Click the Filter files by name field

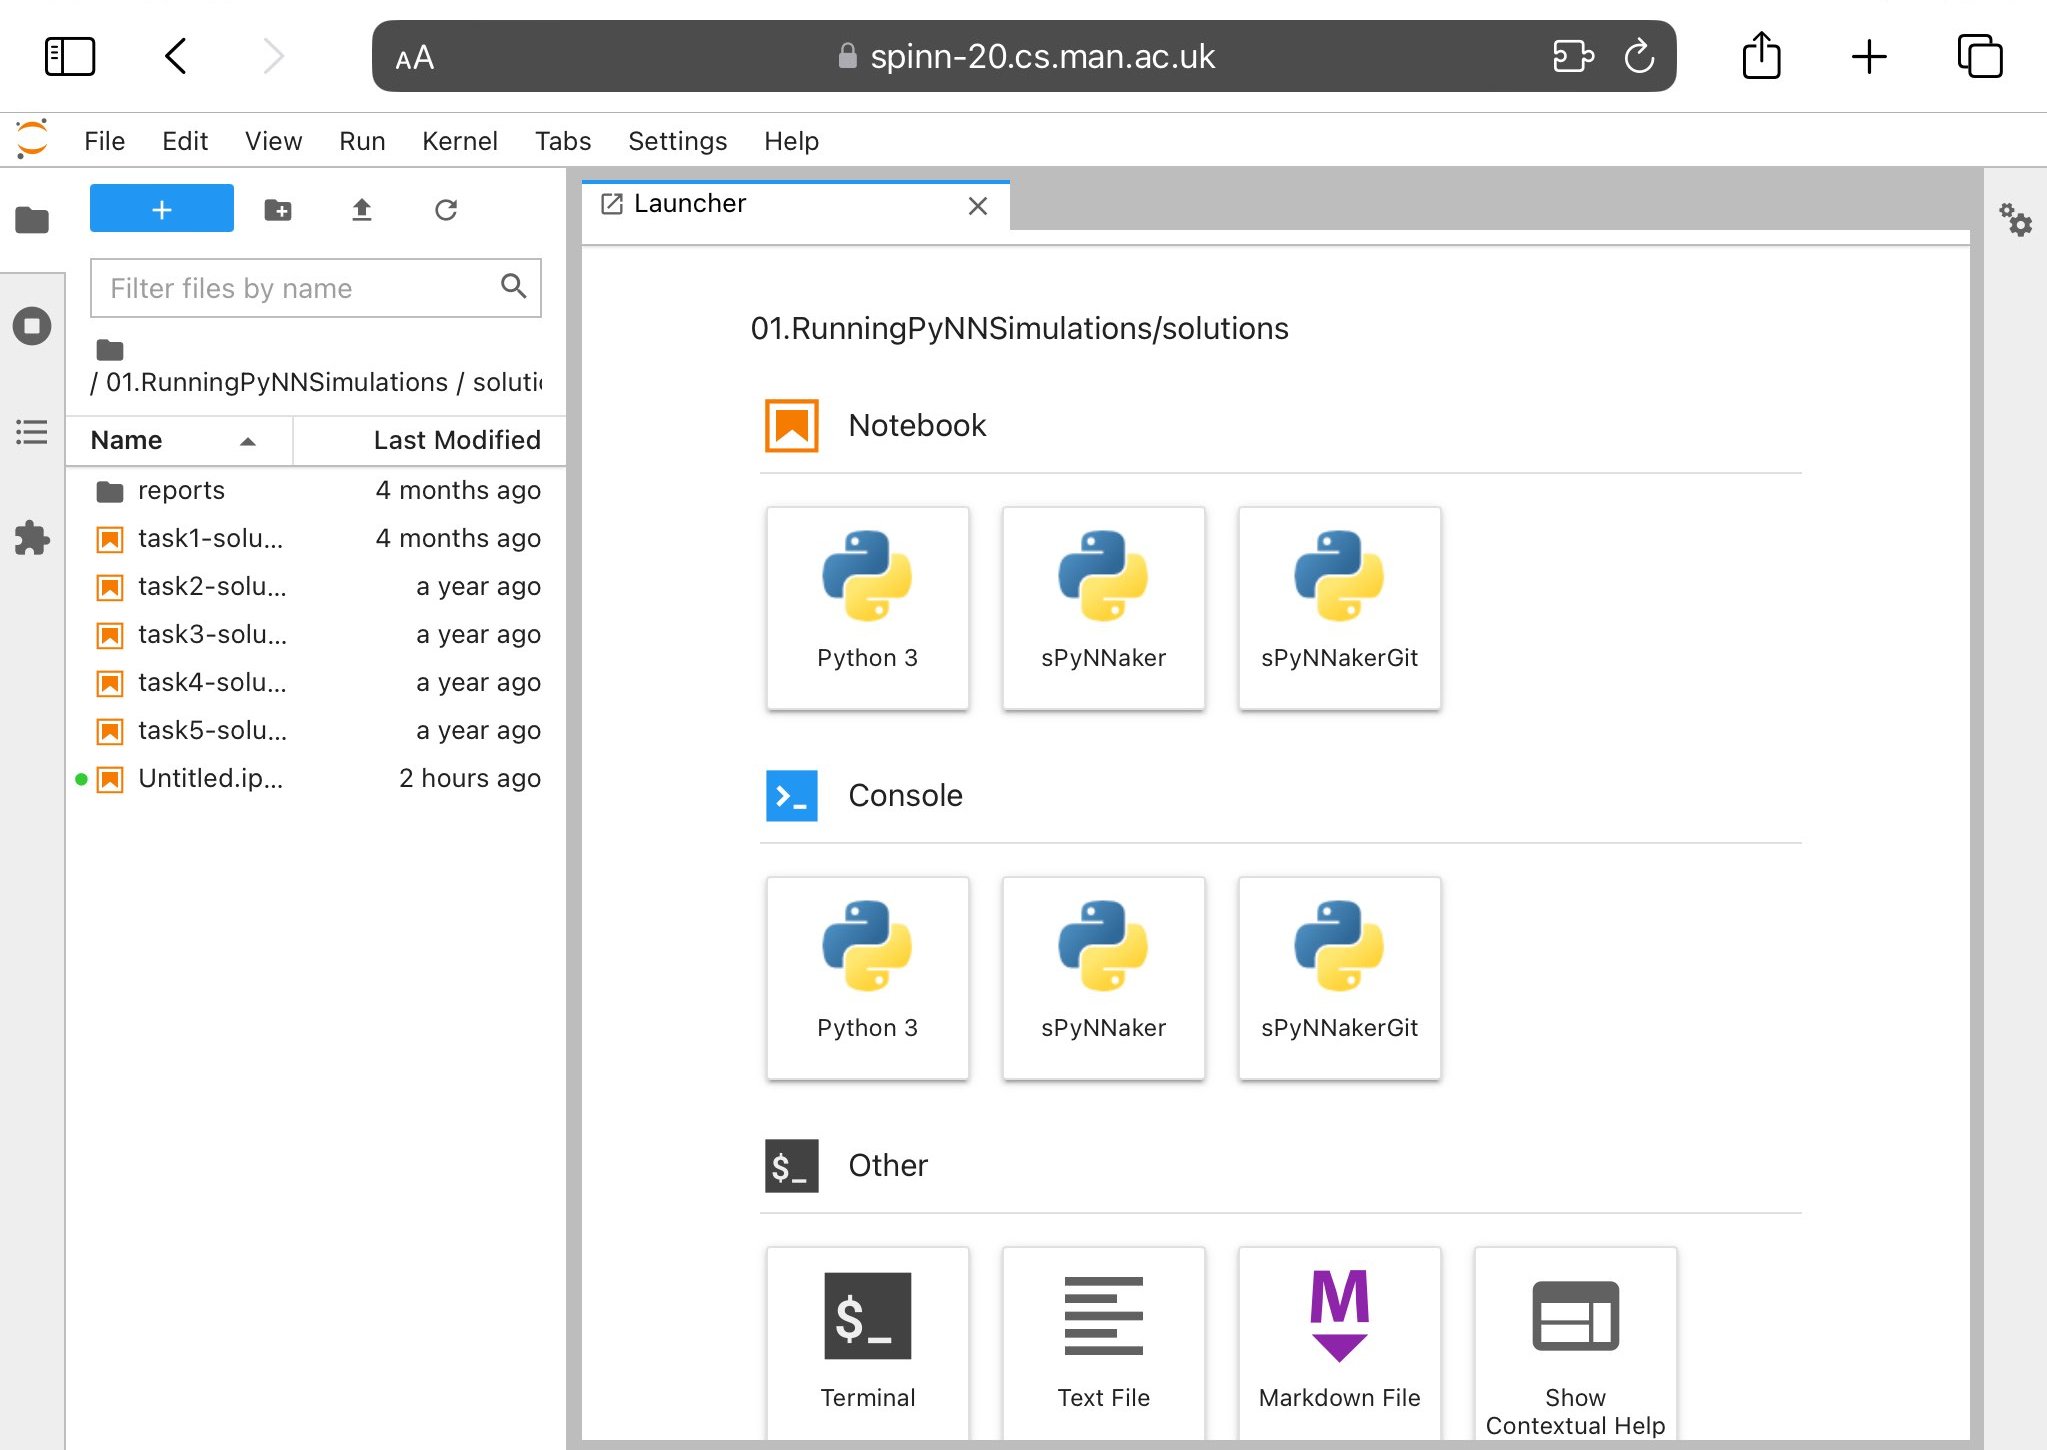(316, 288)
